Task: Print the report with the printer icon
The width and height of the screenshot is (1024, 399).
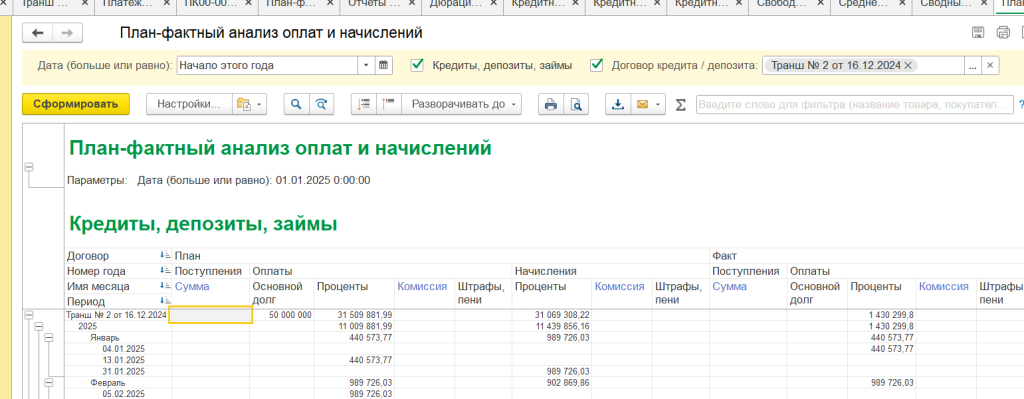Action: [551, 104]
